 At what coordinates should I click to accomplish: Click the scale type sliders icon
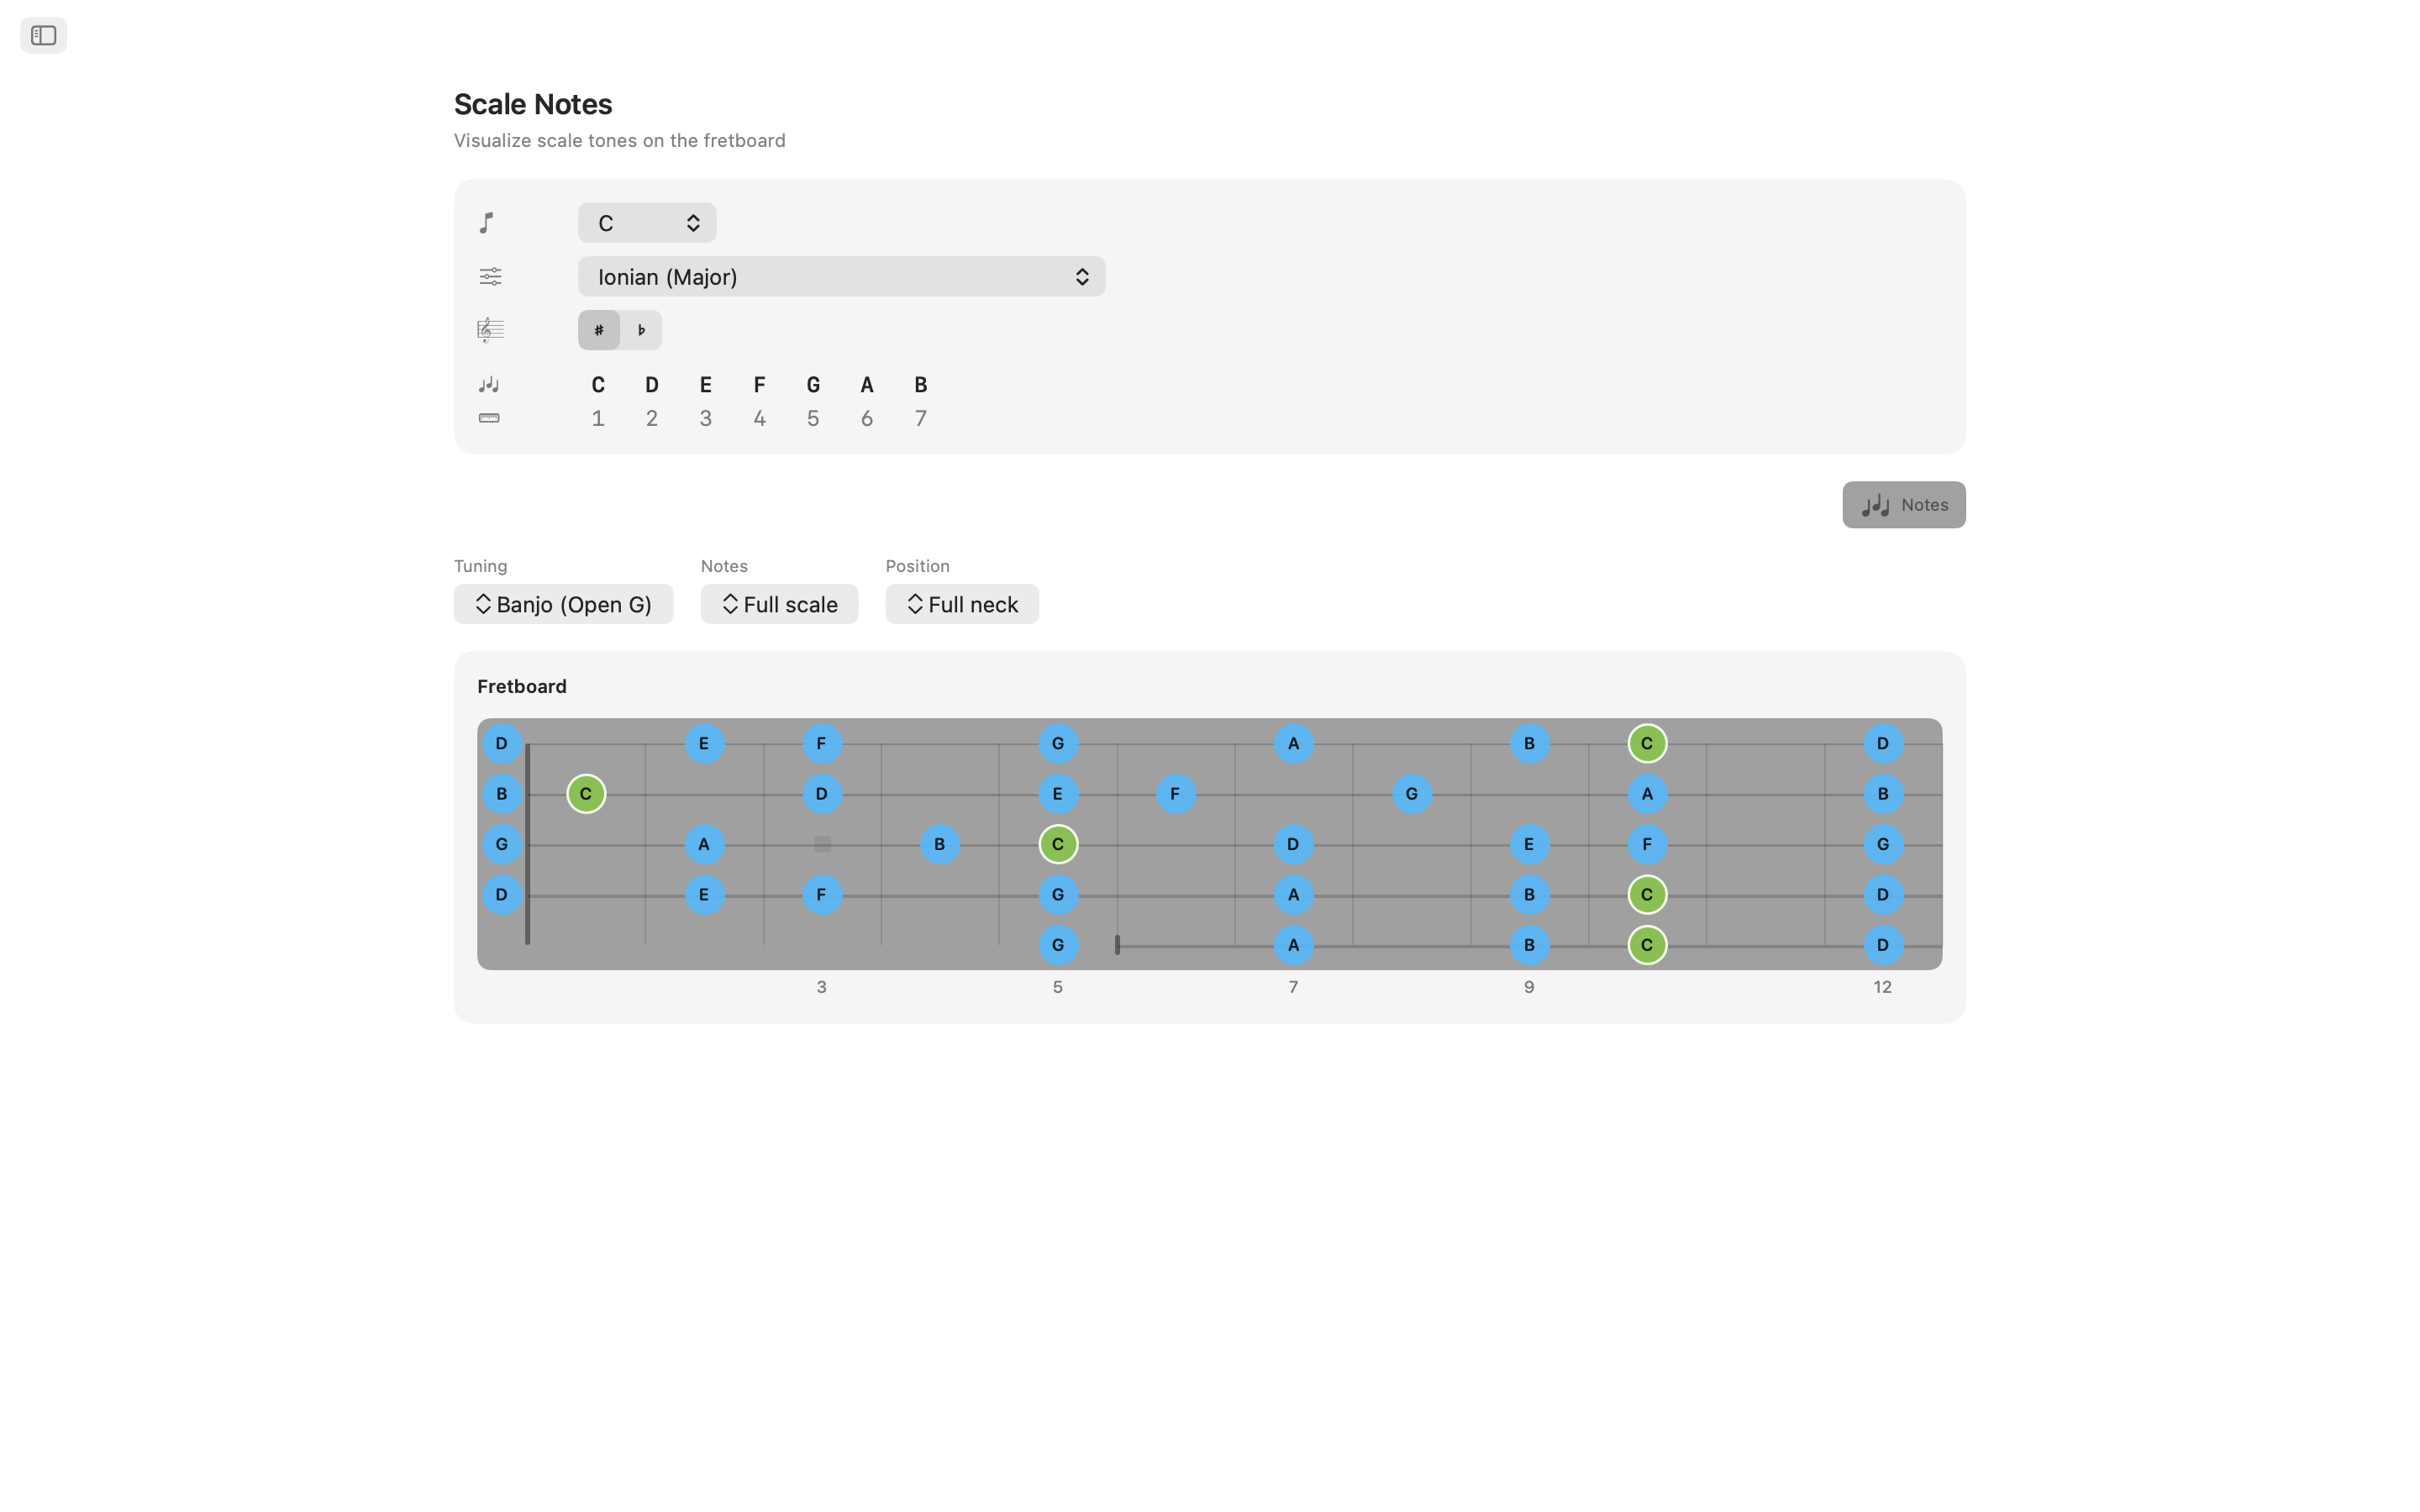coord(490,277)
